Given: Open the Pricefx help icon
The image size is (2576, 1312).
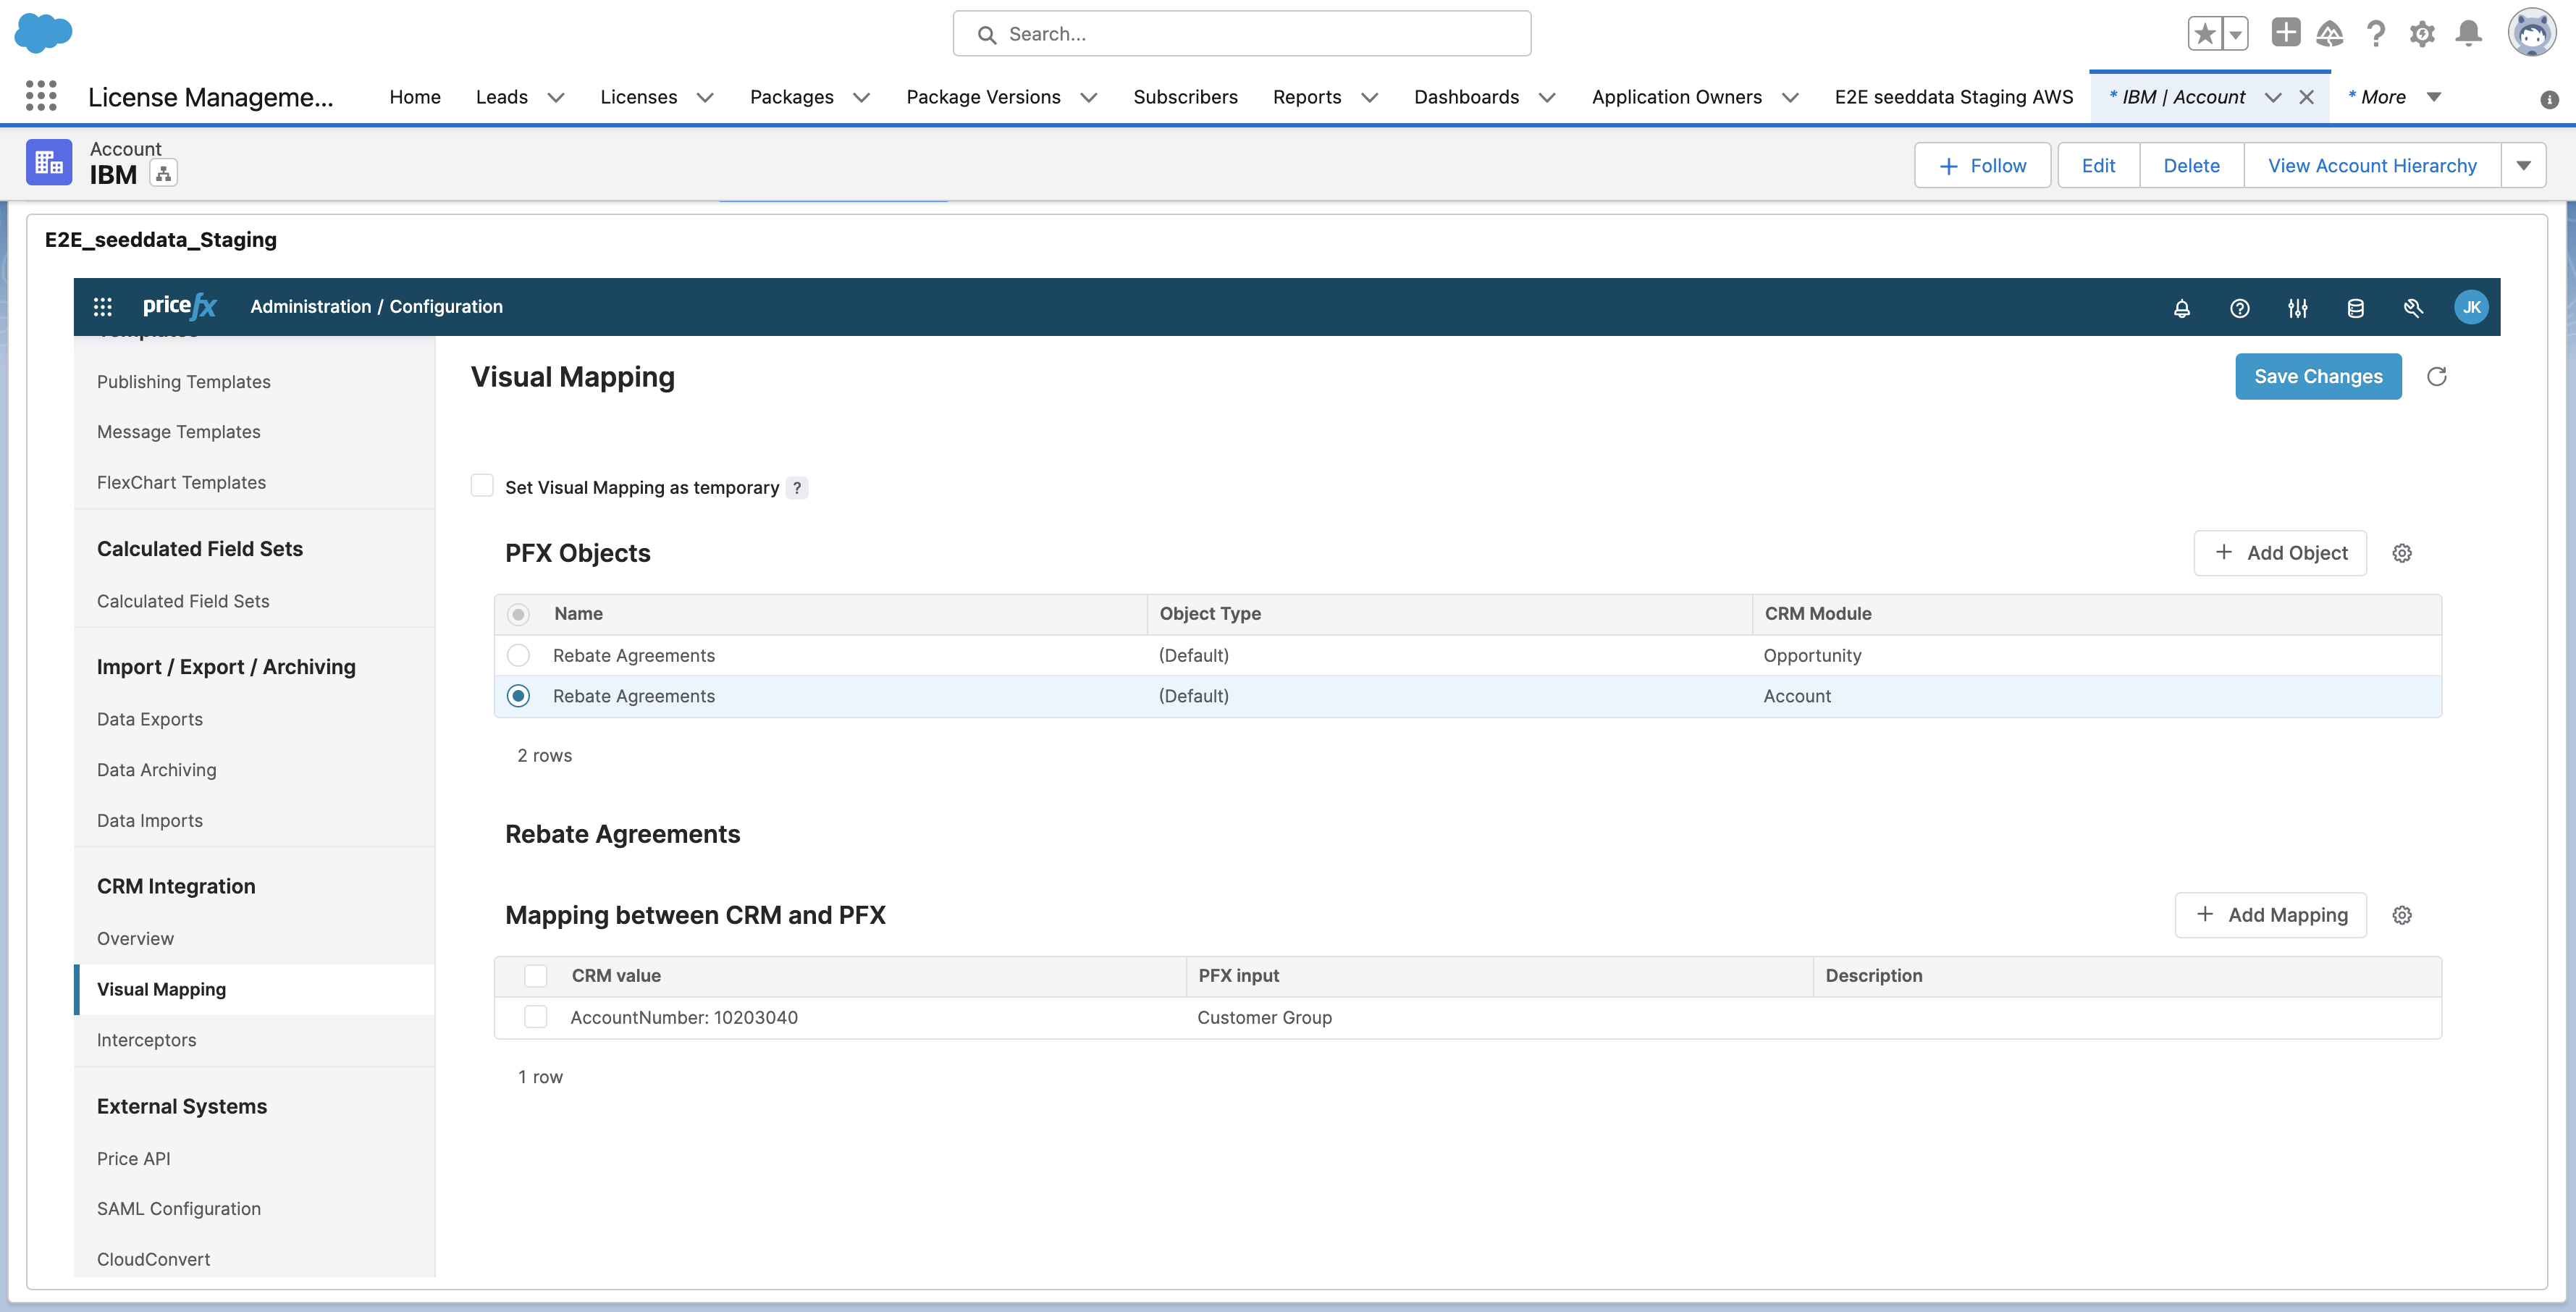Looking at the screenshot, I should click(x=2240, y=308).
